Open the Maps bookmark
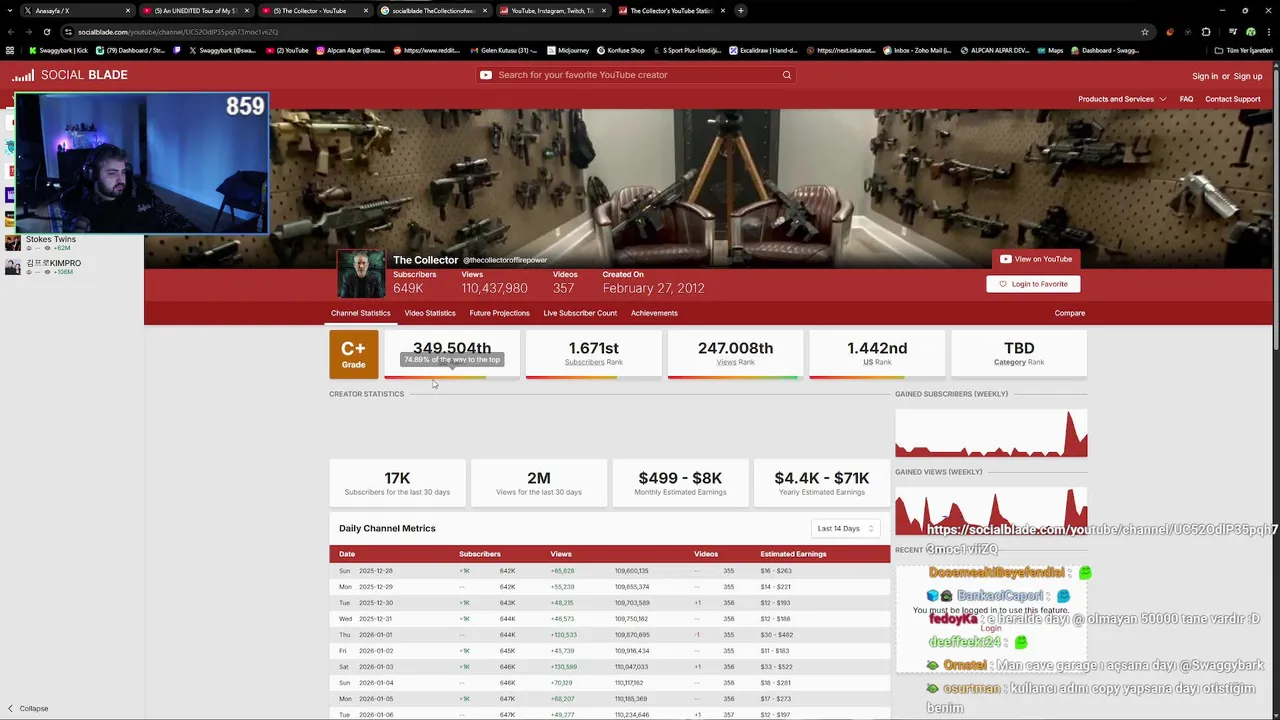This screenshot has height=720, width=1280. pos(1049,50)
